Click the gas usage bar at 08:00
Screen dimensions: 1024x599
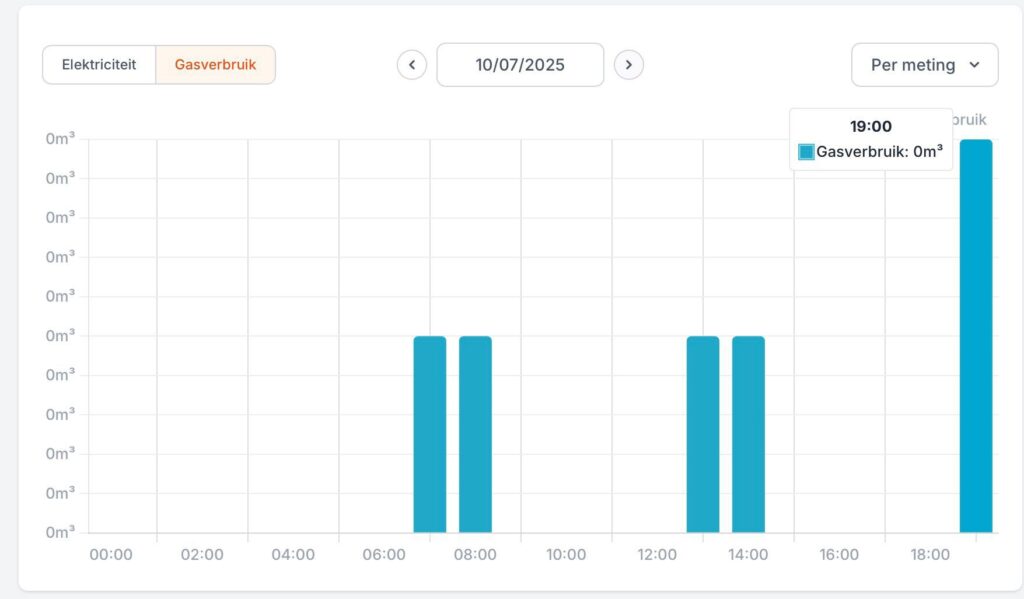[x=475, y=434]
